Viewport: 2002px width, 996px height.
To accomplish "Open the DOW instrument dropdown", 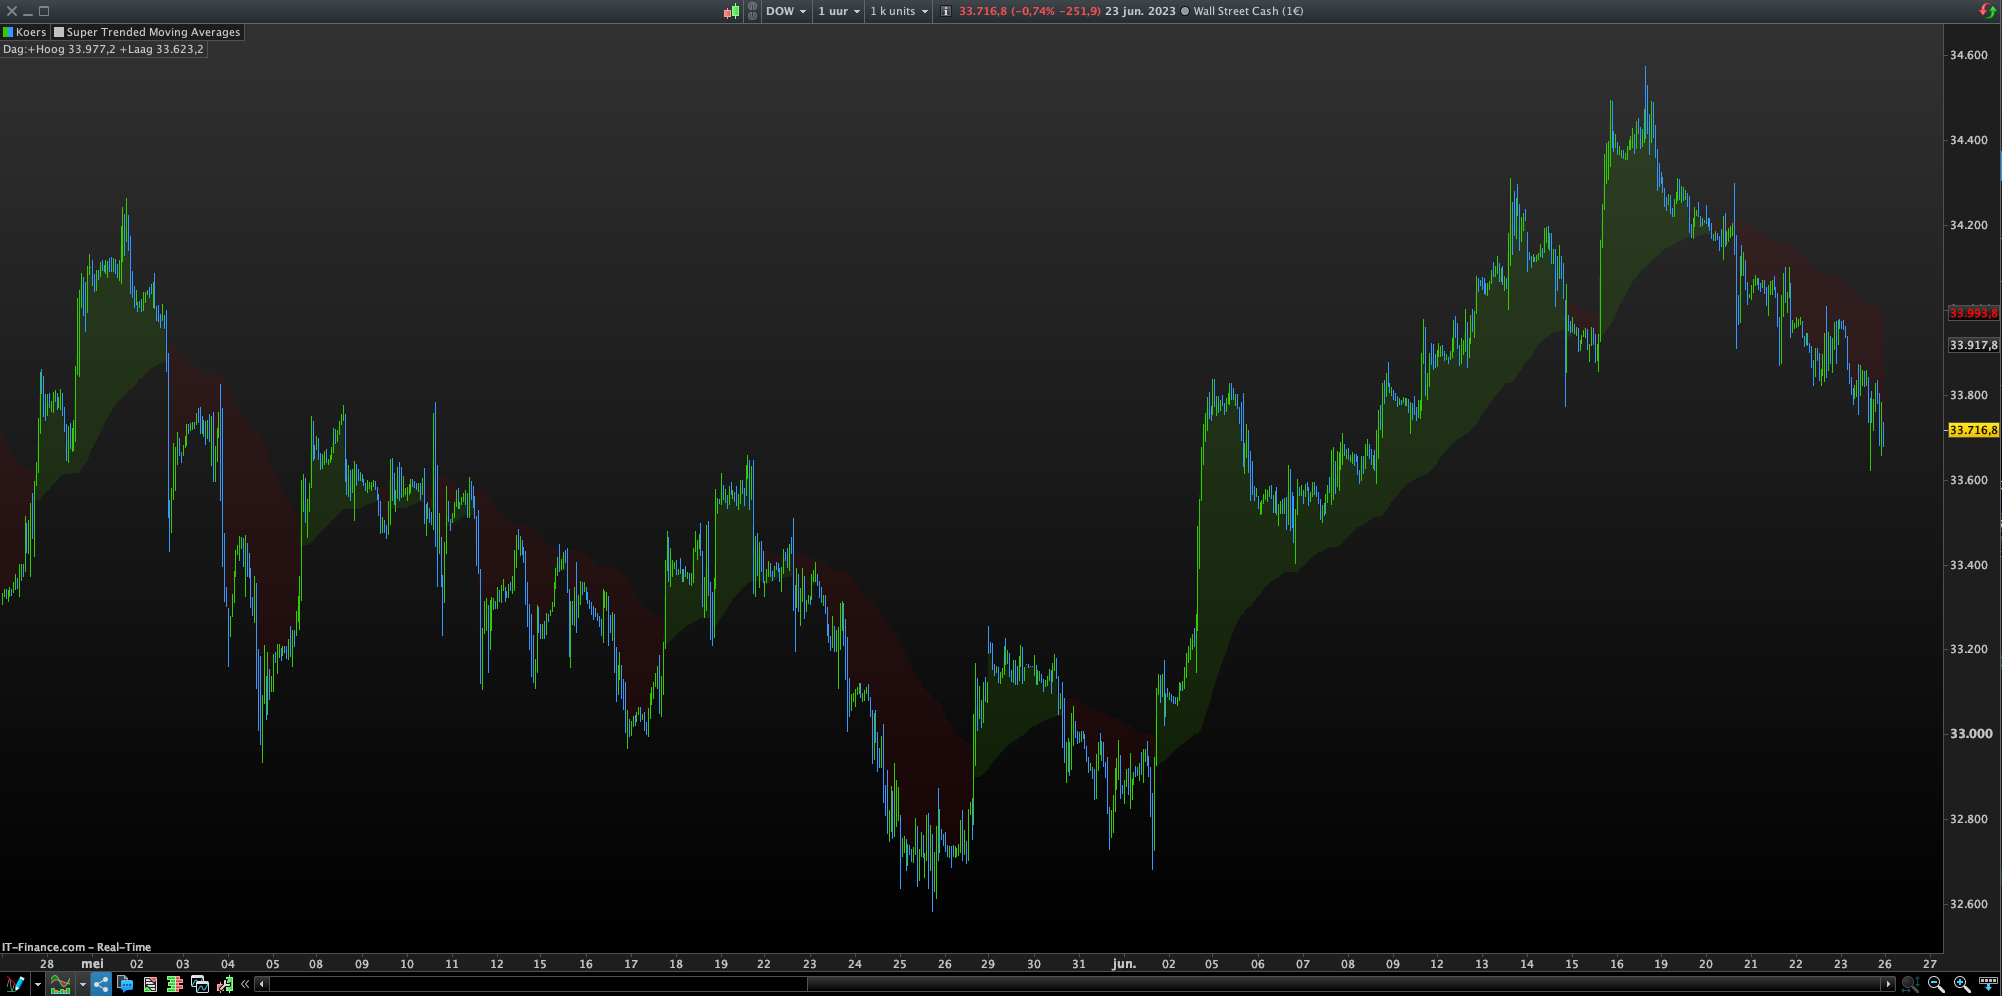I will pyautogui.click(x=786, y=11).
